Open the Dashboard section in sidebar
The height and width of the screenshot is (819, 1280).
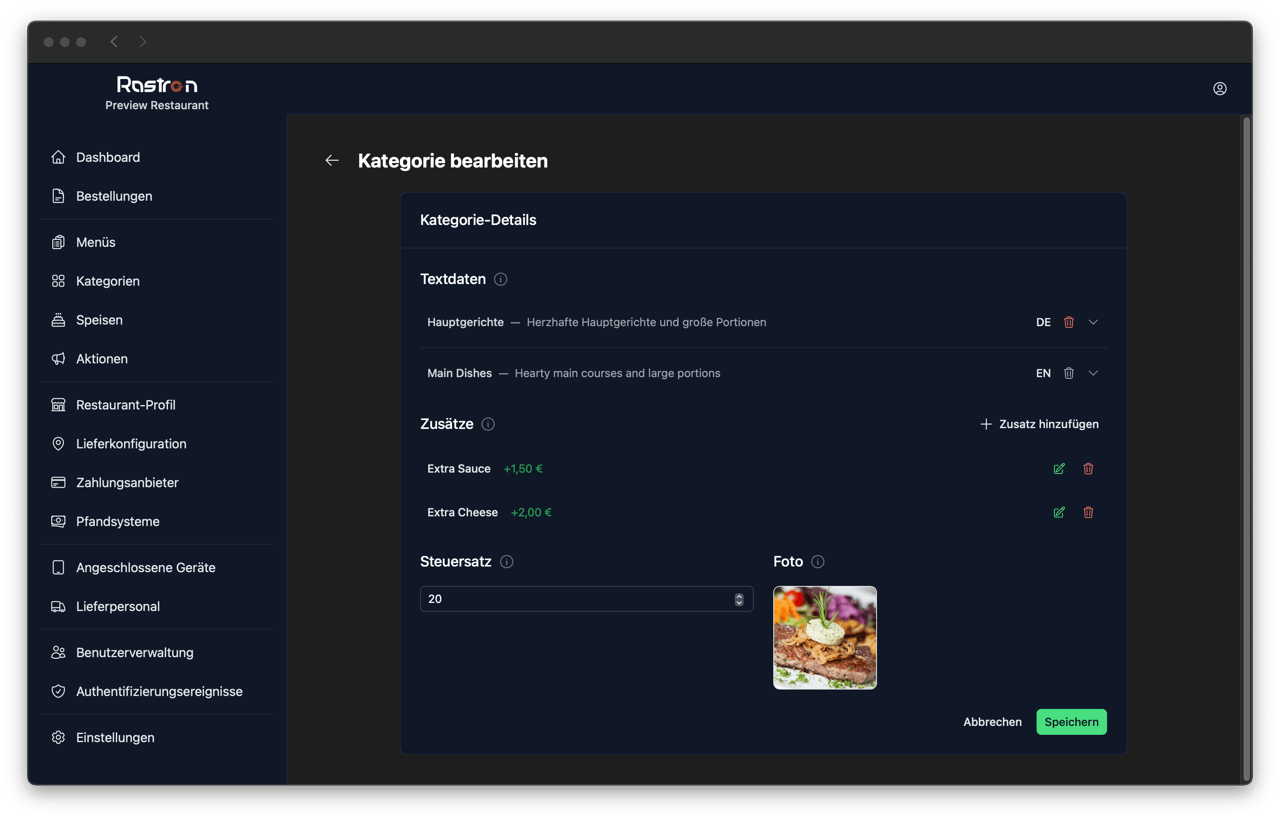107,157
